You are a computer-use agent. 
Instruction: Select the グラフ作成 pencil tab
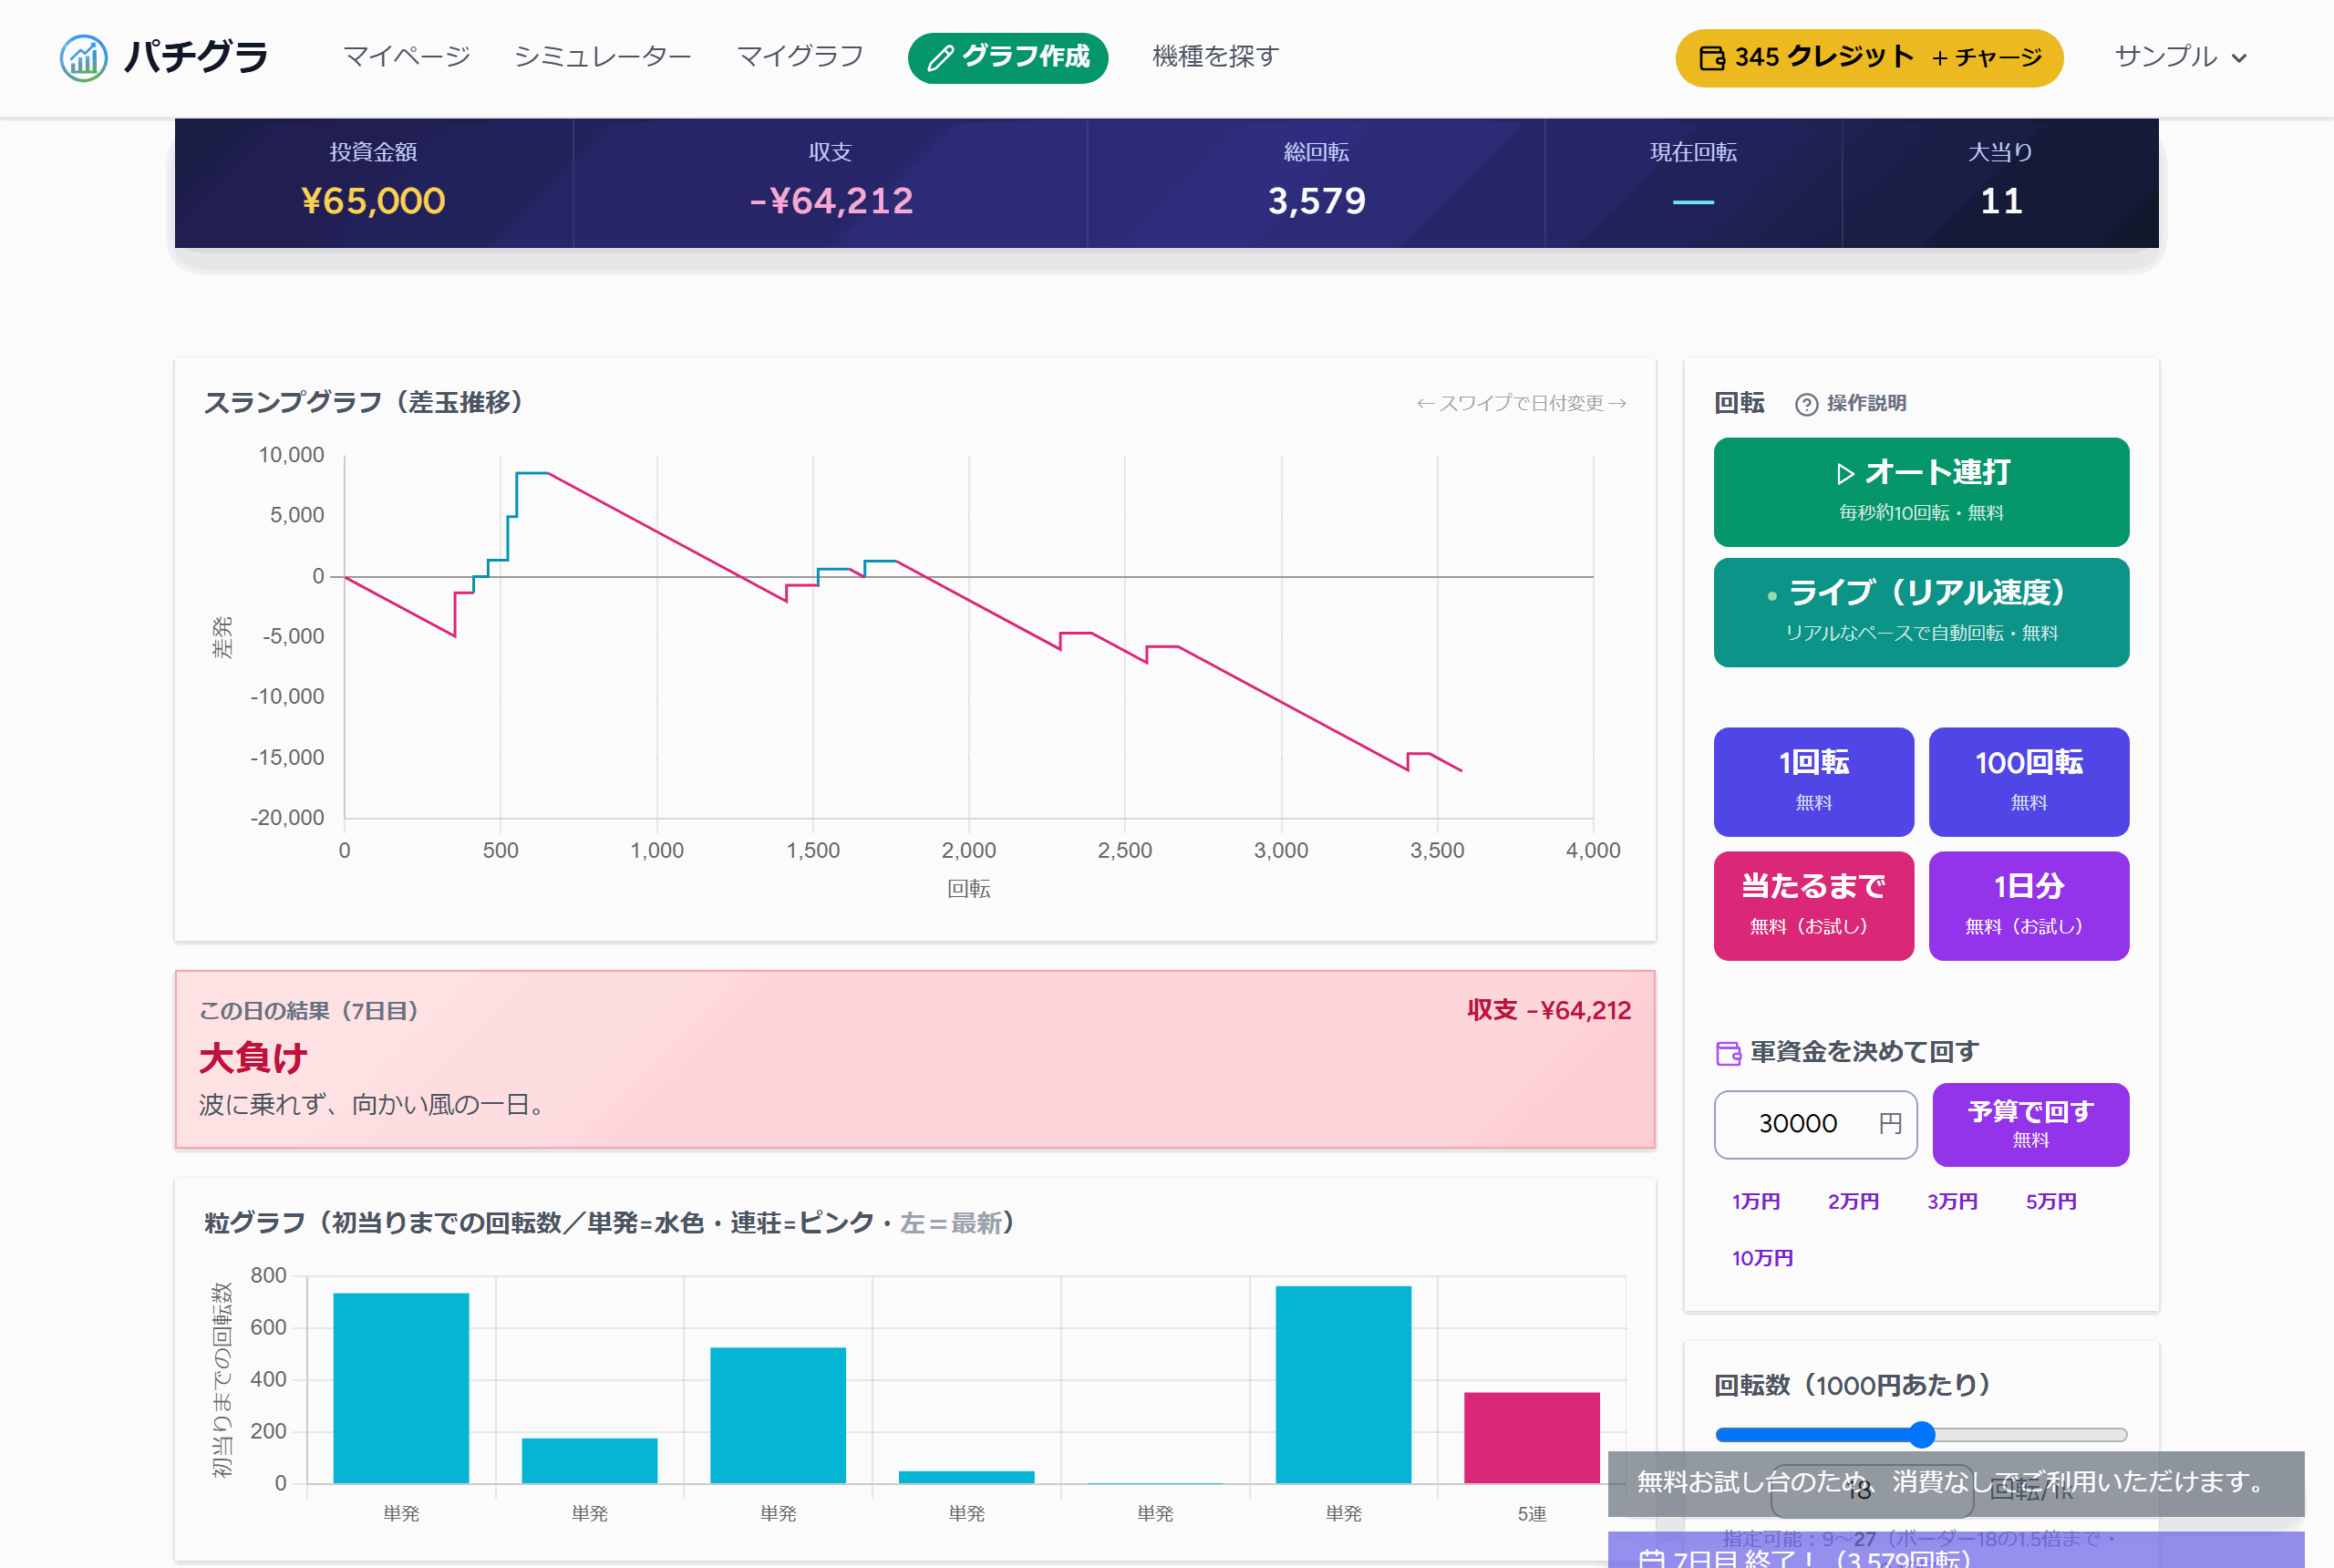(x=1008, y=57)
